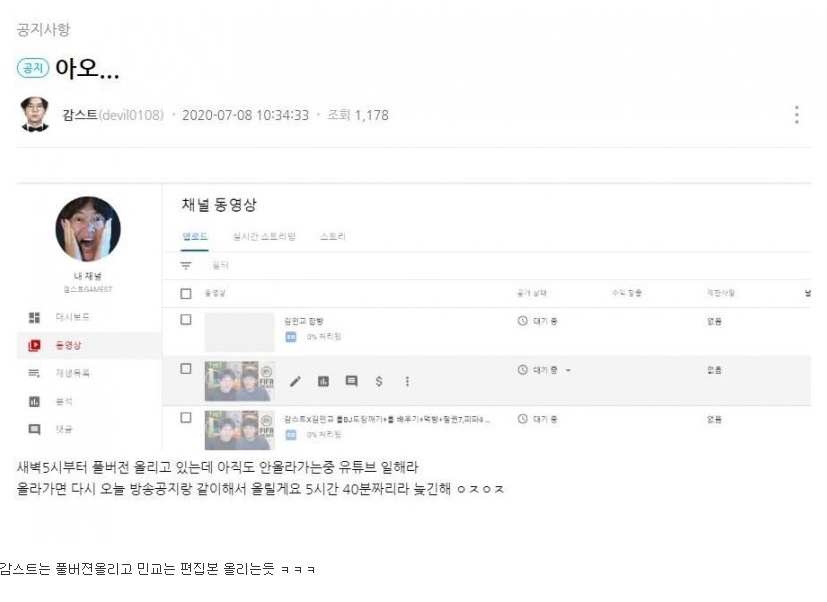Screen dimensions: 827x602
Task: Click the third video's FIFA thumbnail
Action: (x=239, y=430)
